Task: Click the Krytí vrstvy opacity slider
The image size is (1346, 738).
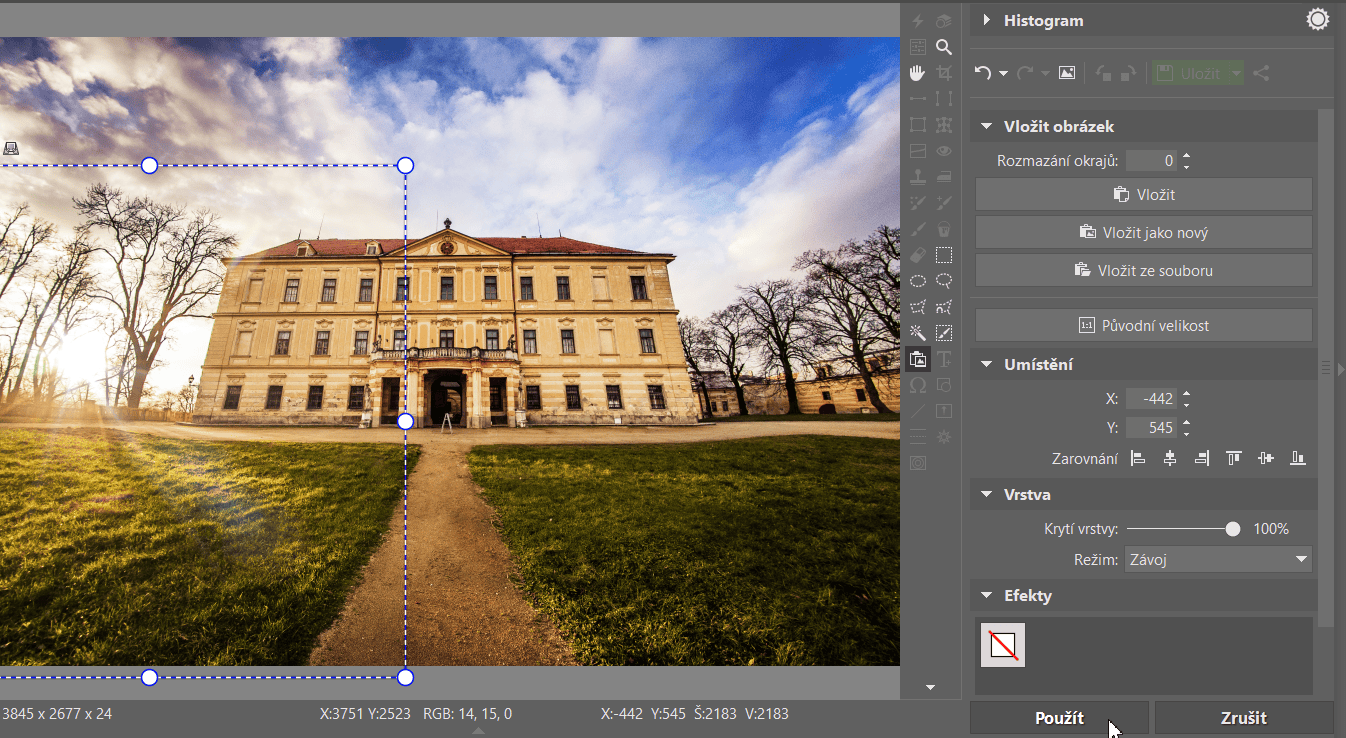Action: [x=1181, y=529]
